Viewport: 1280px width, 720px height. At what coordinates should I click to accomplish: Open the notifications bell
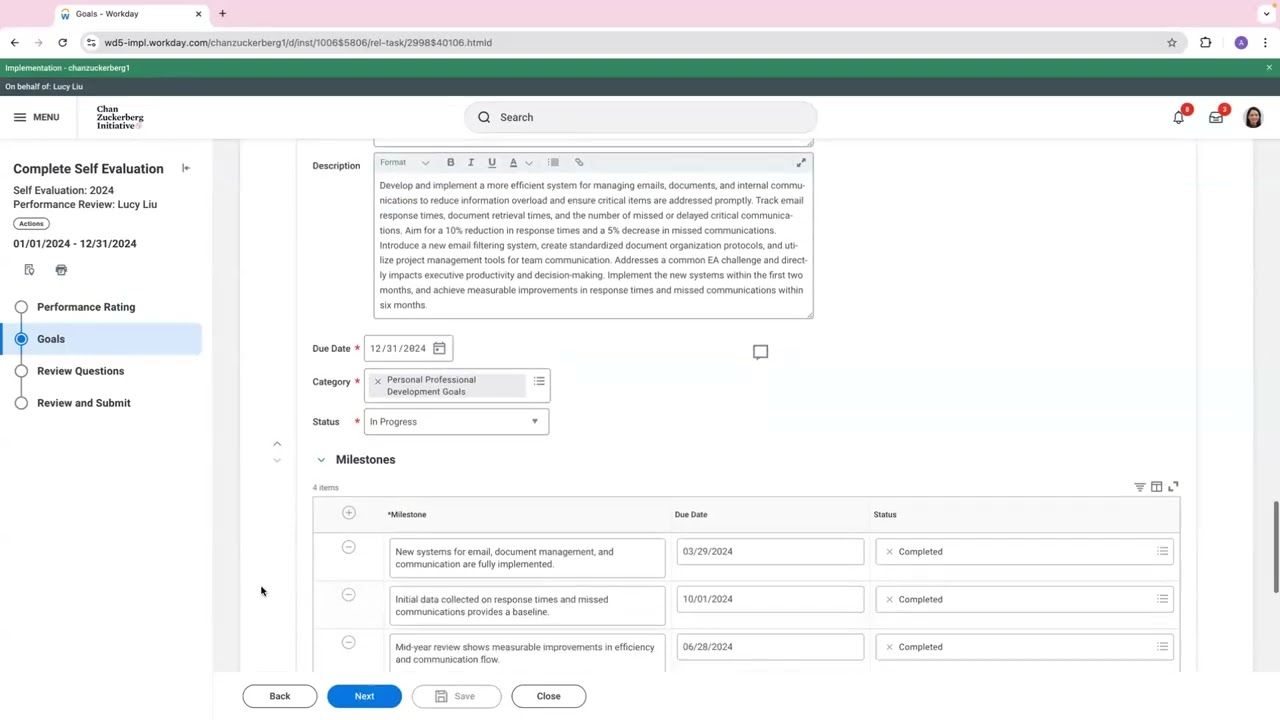pos(1179,117)
